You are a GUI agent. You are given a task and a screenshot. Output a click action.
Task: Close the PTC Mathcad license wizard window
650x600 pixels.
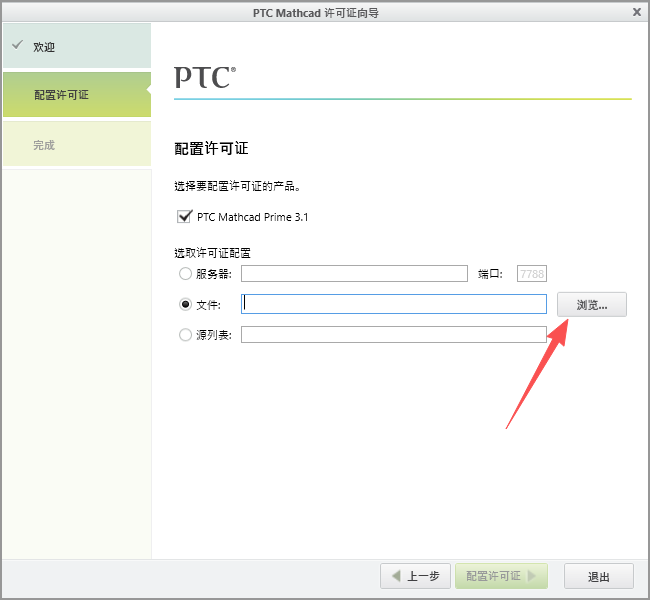637,12
